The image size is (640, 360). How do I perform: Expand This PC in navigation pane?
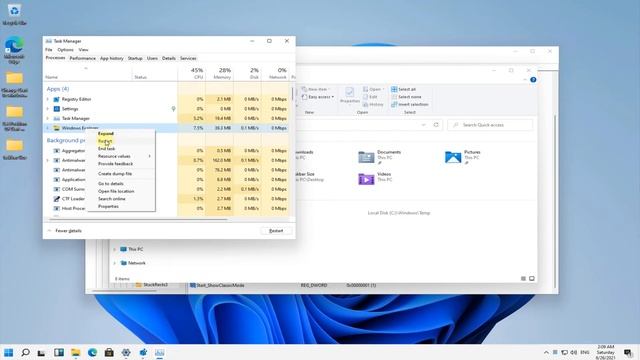pos(115,249)
